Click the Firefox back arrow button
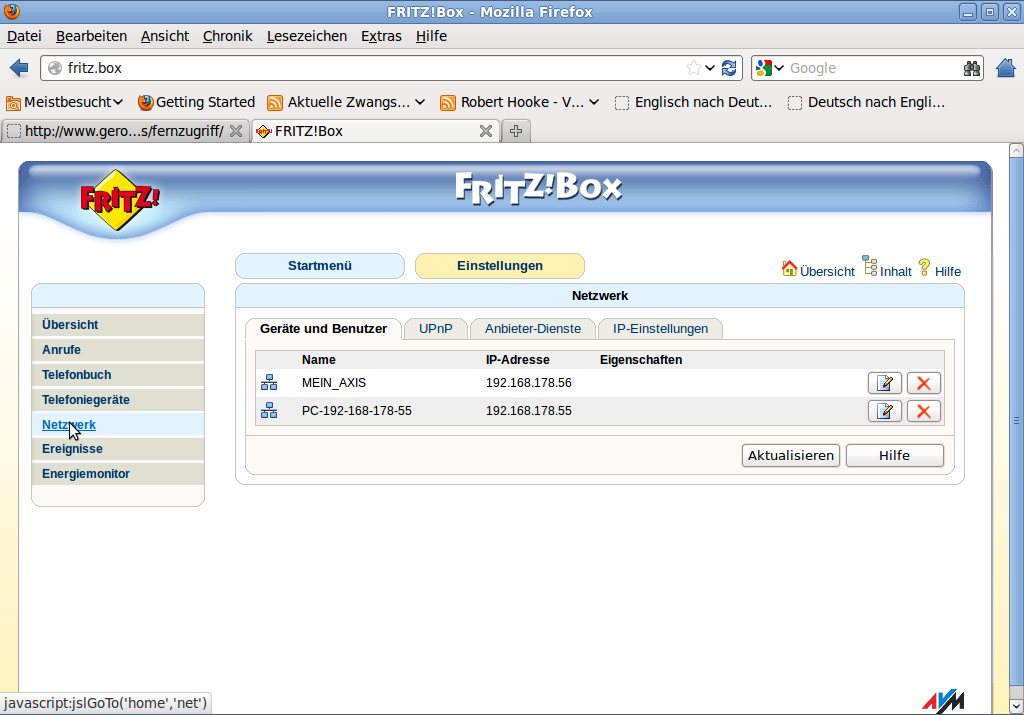The width and height of the screenshot is (1024, 715). pos(19,68)
